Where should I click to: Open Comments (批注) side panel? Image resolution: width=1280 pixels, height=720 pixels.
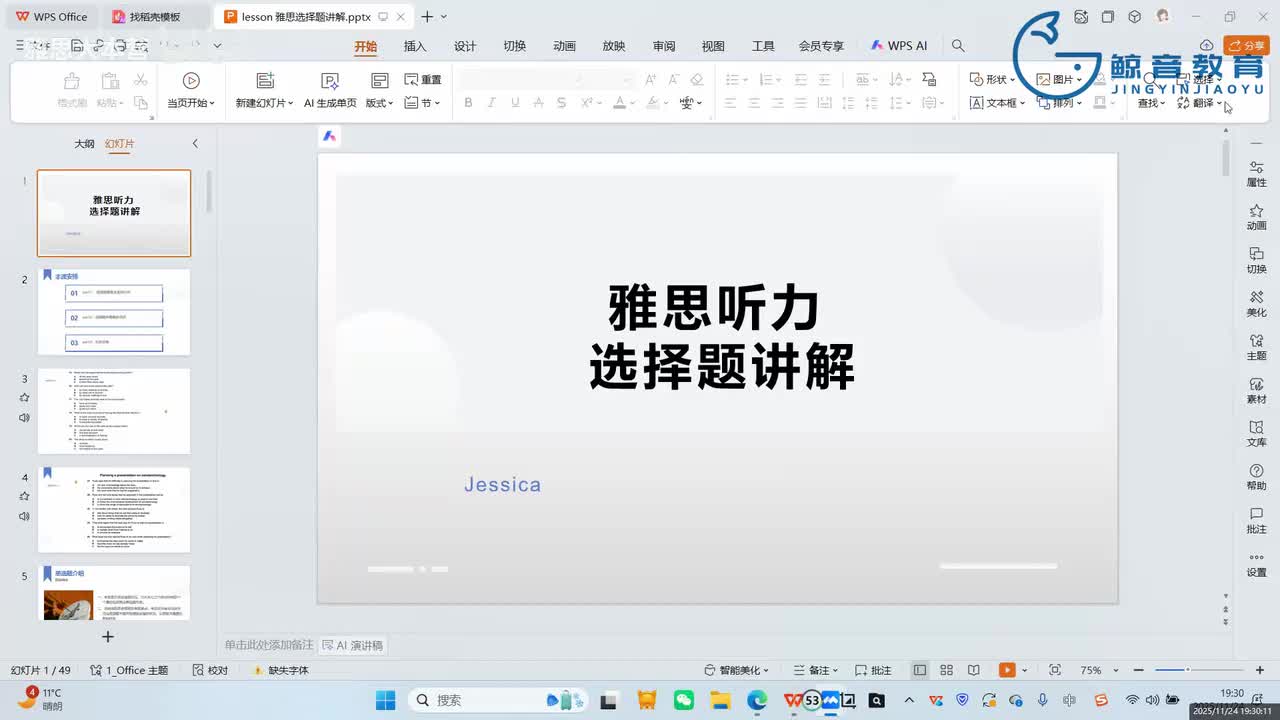(1256, 520)
